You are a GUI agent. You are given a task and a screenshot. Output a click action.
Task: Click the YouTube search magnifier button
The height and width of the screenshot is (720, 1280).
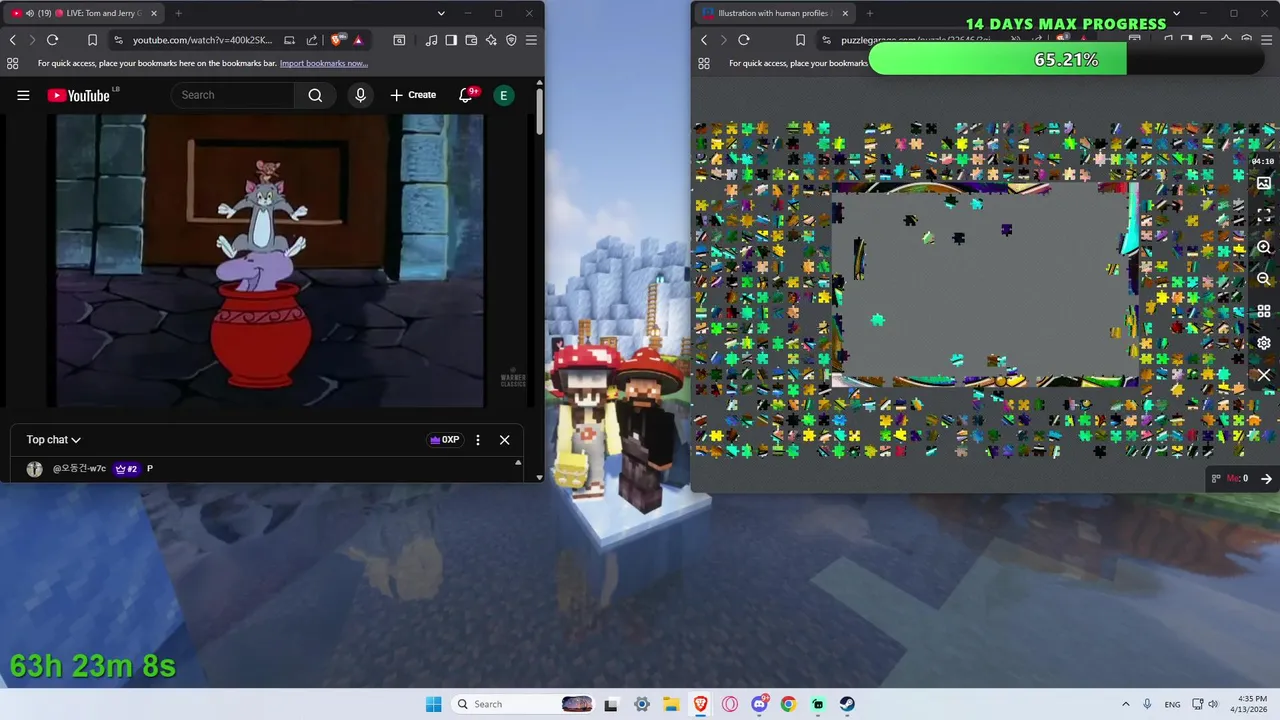point(315,95)
